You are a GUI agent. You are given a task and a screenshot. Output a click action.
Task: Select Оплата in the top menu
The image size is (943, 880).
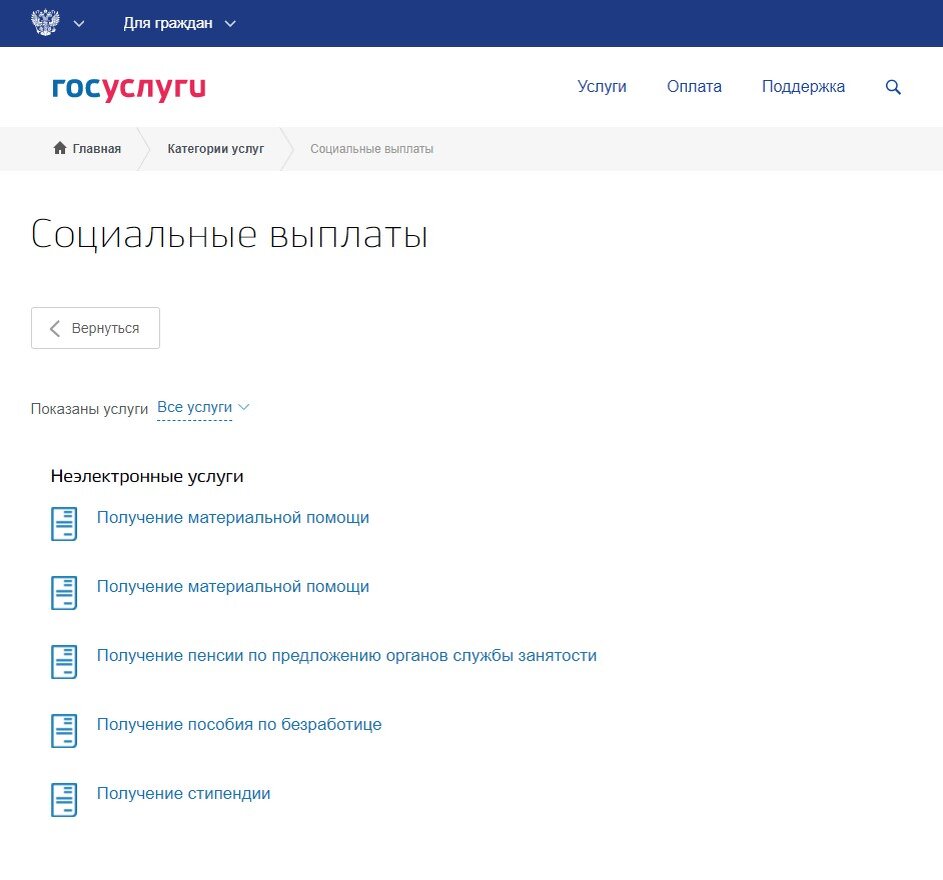click(694, 87)
